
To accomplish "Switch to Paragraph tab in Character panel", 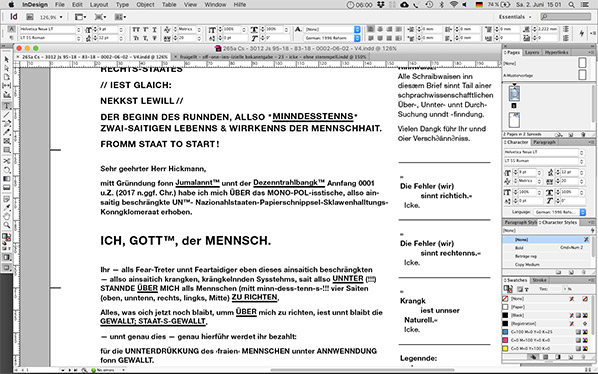I will (544, 142).
